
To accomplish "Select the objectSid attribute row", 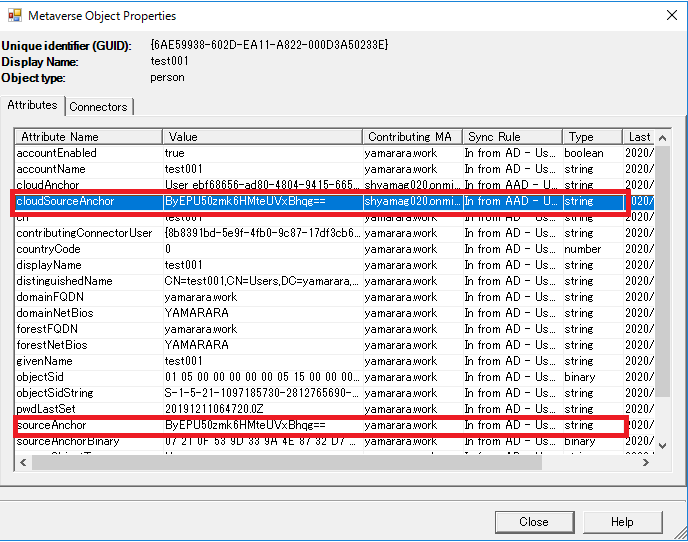I will (x=335, y=377).
